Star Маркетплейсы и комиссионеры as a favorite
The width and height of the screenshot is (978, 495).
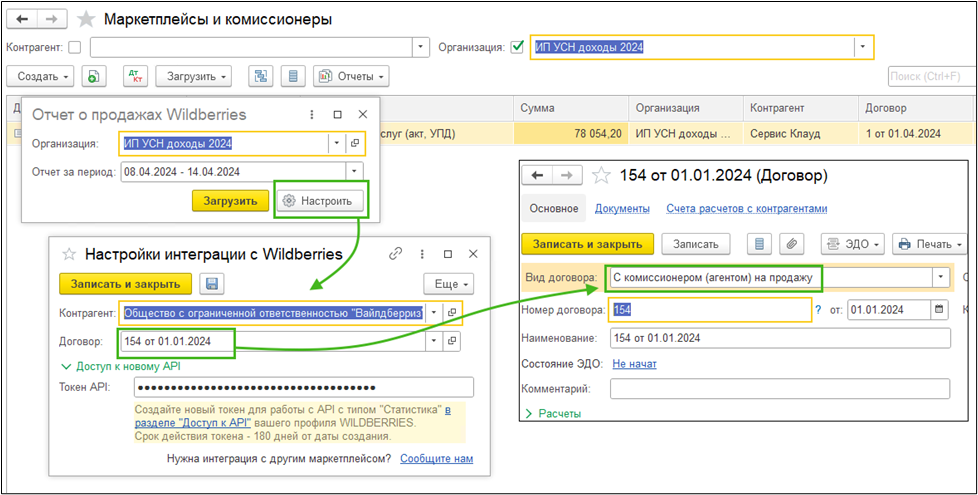[85, 19]
